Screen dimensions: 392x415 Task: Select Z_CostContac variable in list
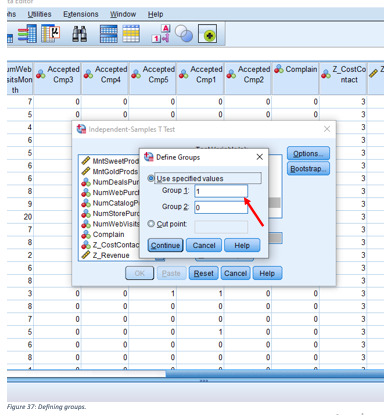pyautogui.click(x=110, y=245)
